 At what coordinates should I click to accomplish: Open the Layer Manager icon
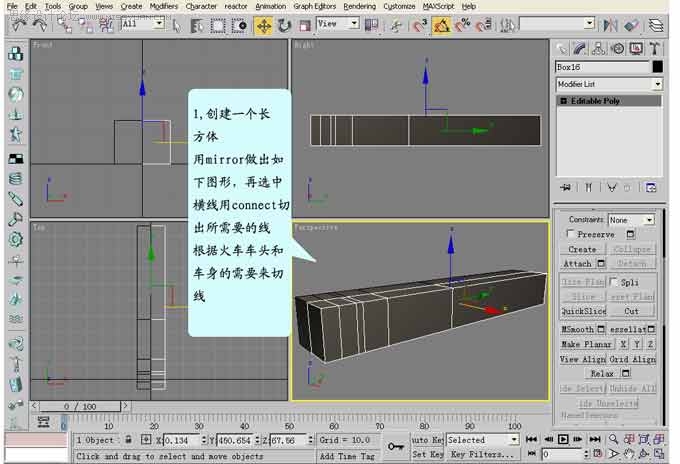[656, 26]
